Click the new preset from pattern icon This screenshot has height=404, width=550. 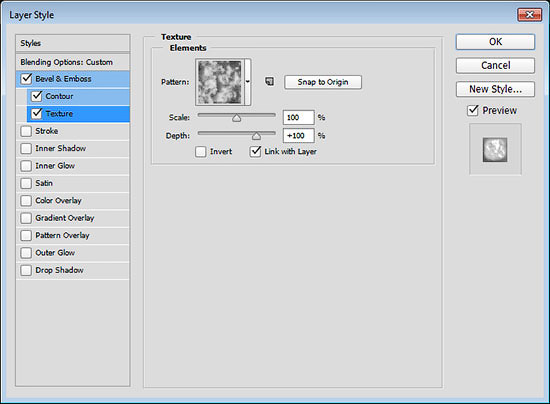click(269, 82)
